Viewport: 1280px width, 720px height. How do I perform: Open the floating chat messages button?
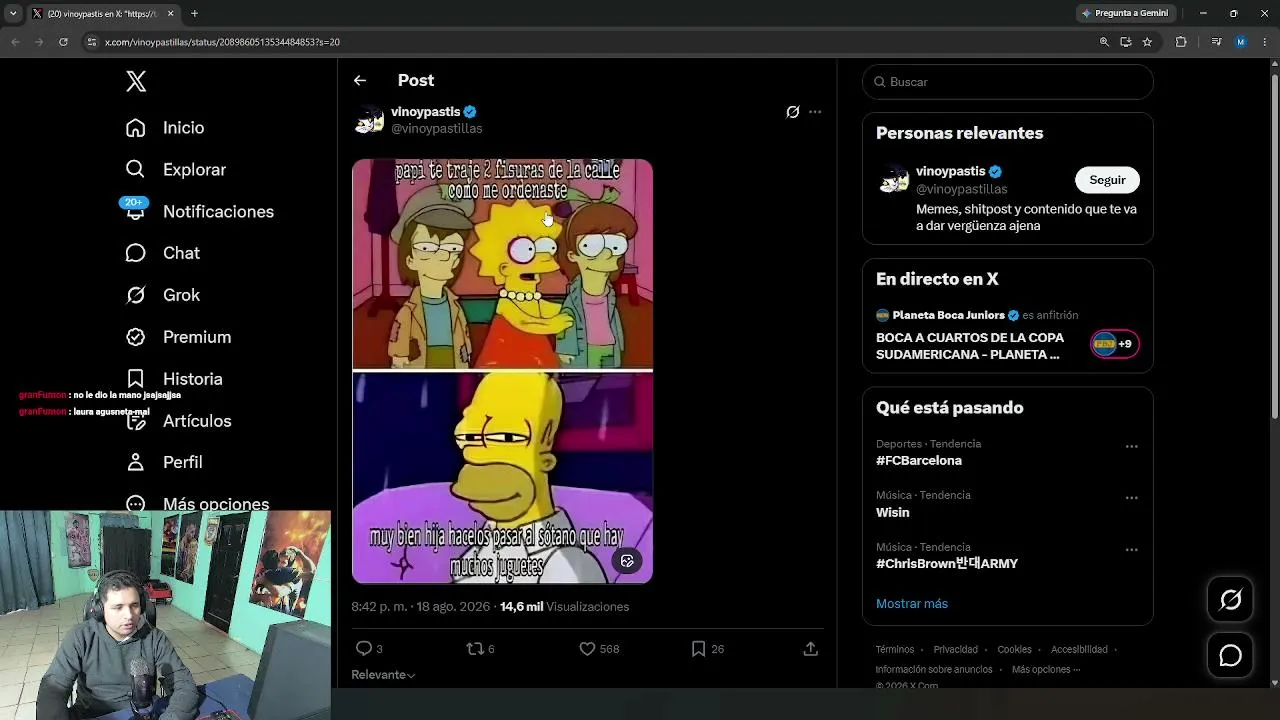coord(1230,656)
